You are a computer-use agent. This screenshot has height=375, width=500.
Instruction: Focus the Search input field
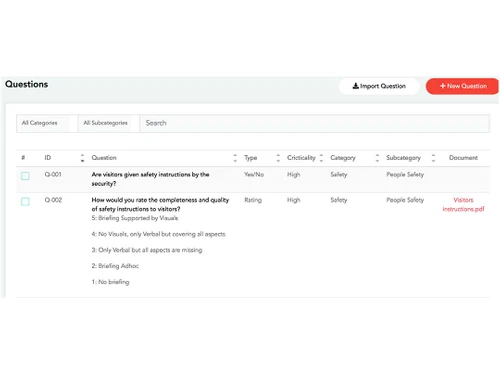(315, 123)
